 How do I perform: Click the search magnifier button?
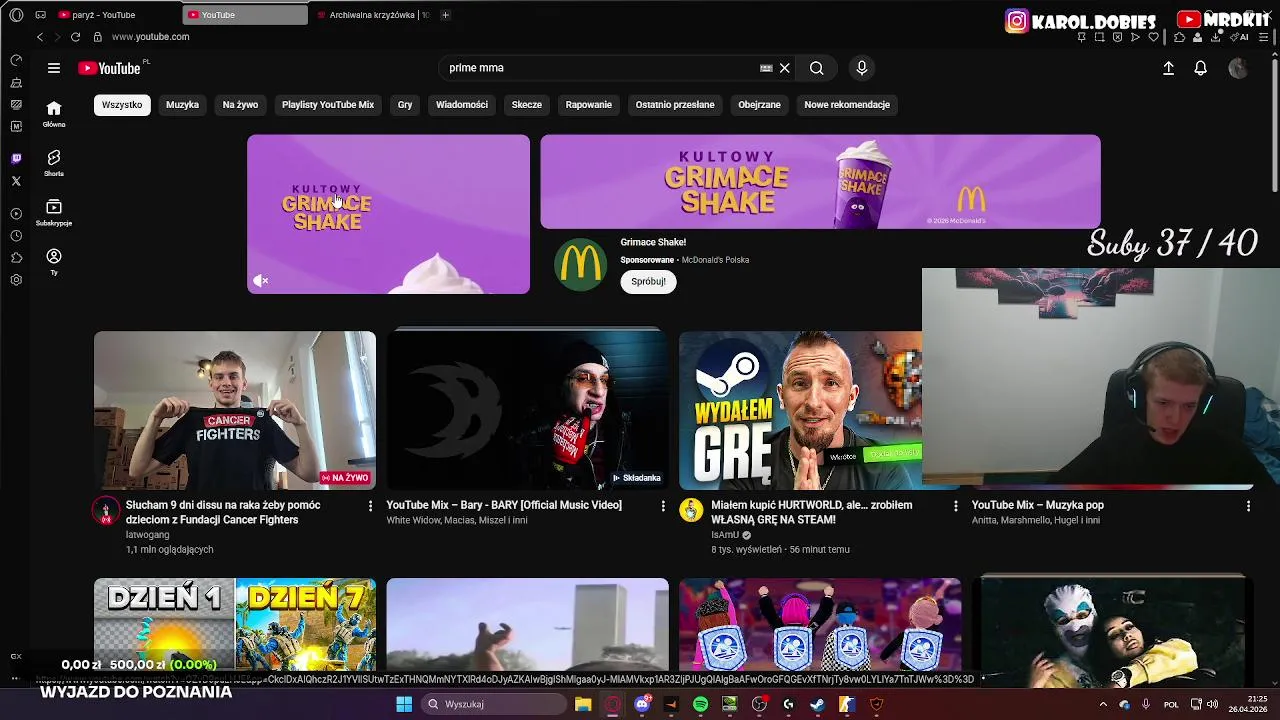pyautogui.click(x=817, y=68)
